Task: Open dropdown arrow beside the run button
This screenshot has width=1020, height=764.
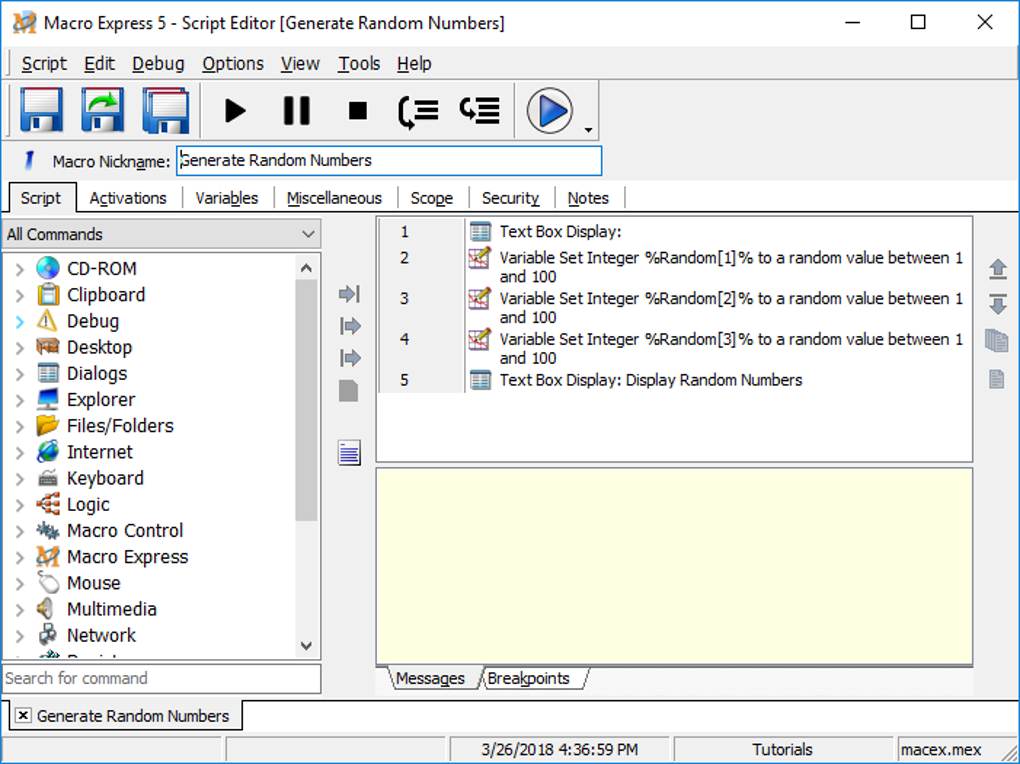Action: click(x=588, y=130)
